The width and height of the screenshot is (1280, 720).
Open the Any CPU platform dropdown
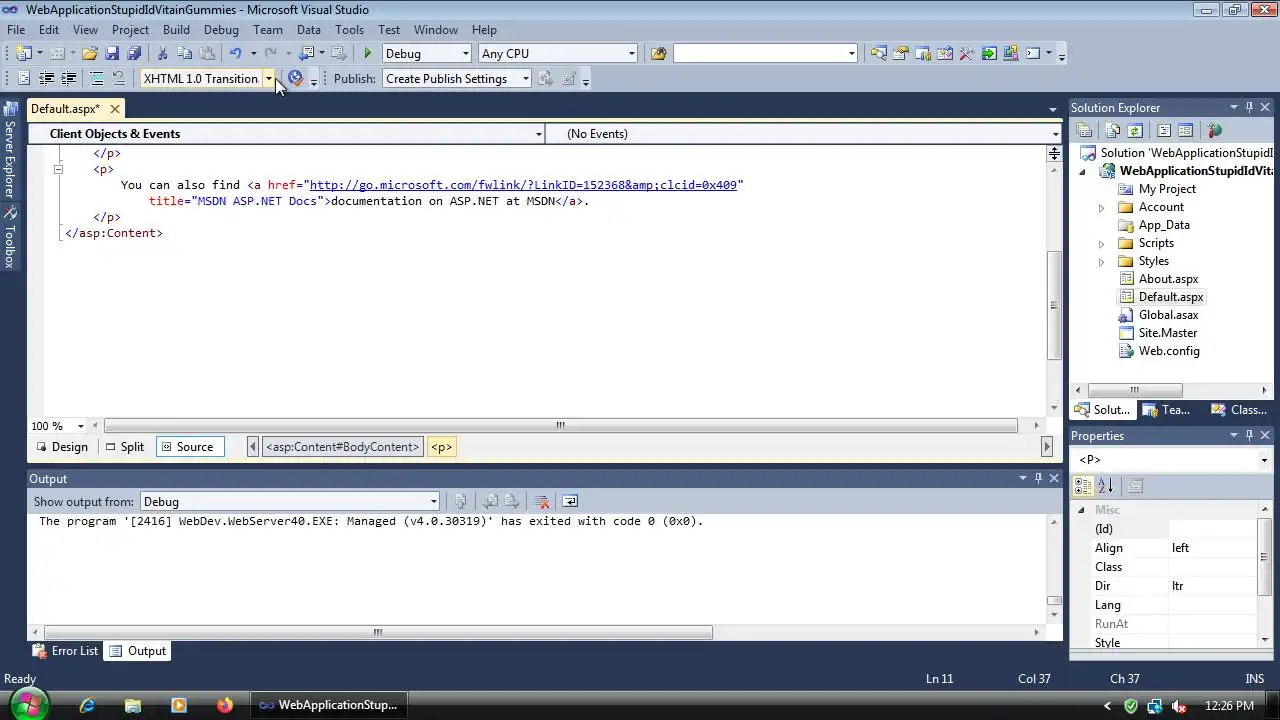click(631, 54)
